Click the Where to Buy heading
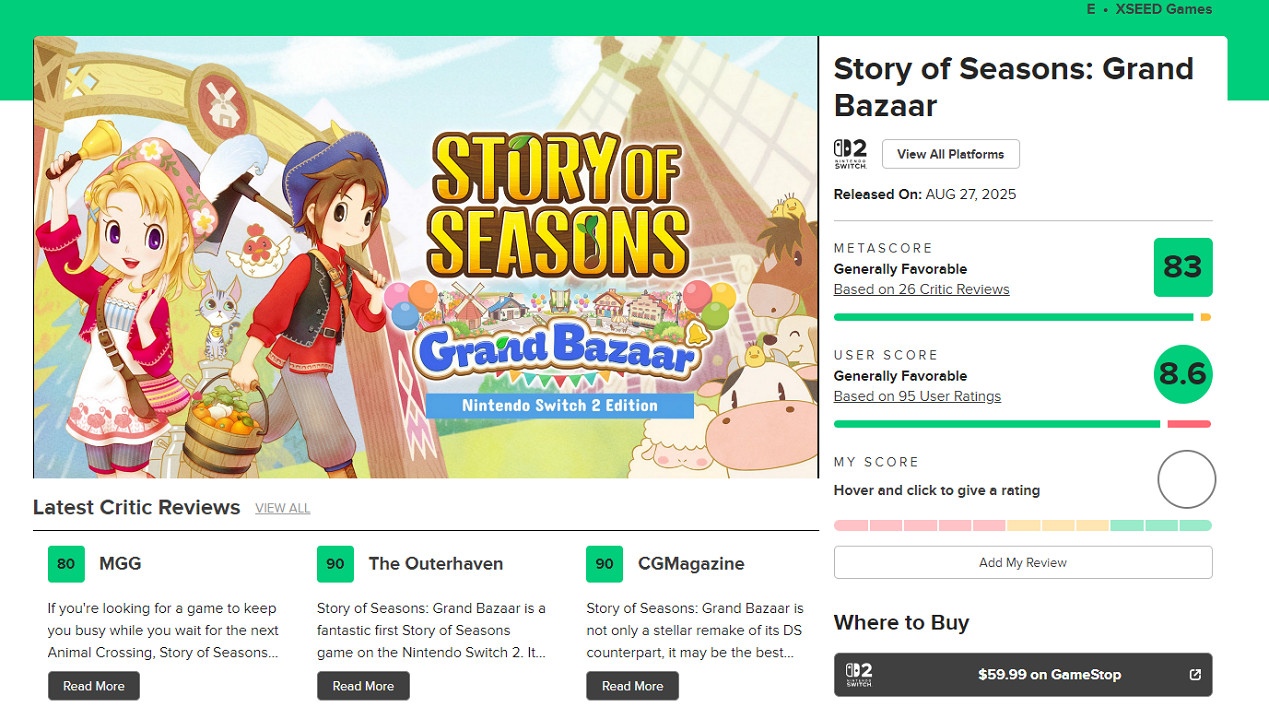The image size is (1269, 707). [x=901, y=622]
